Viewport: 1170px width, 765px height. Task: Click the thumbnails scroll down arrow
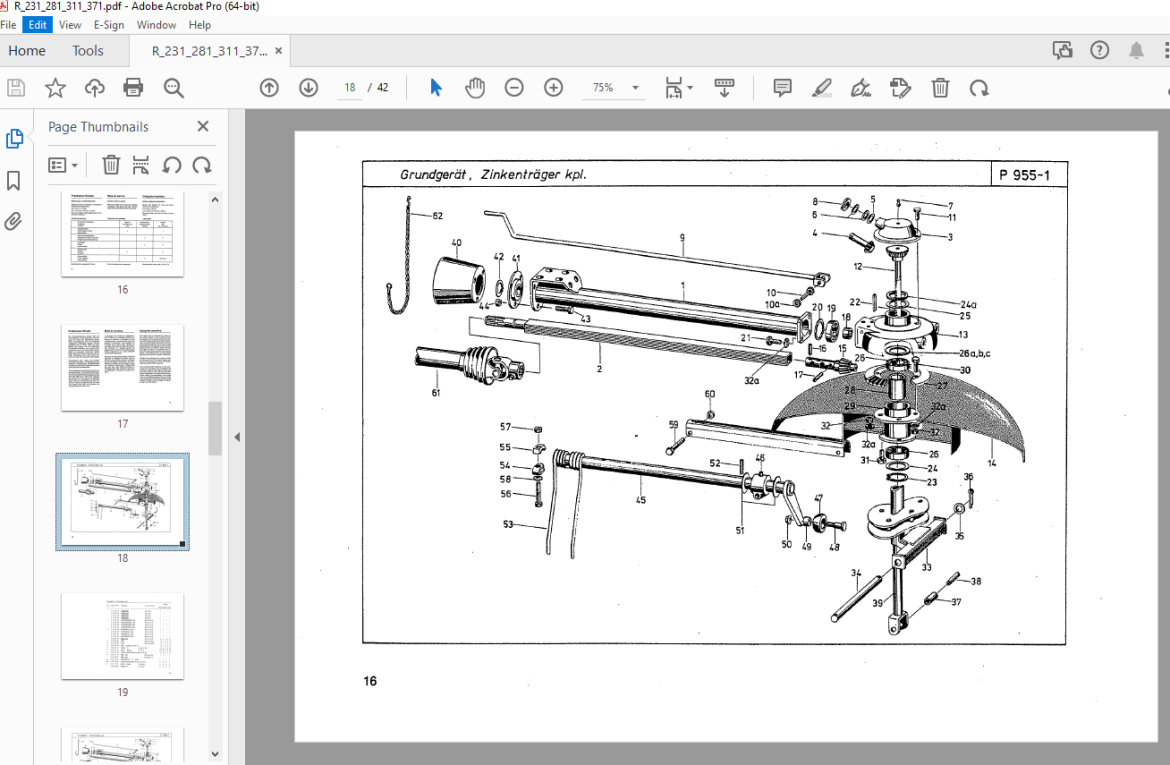[x=215, y=754]
